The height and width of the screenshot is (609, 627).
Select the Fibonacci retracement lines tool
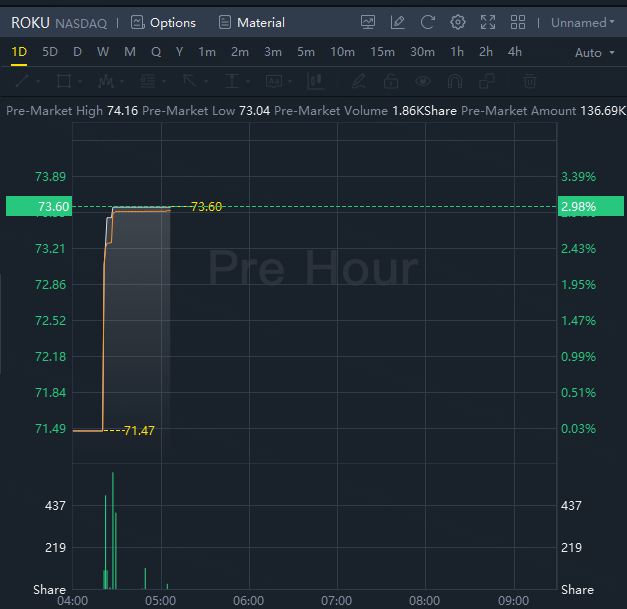(148, 81)
